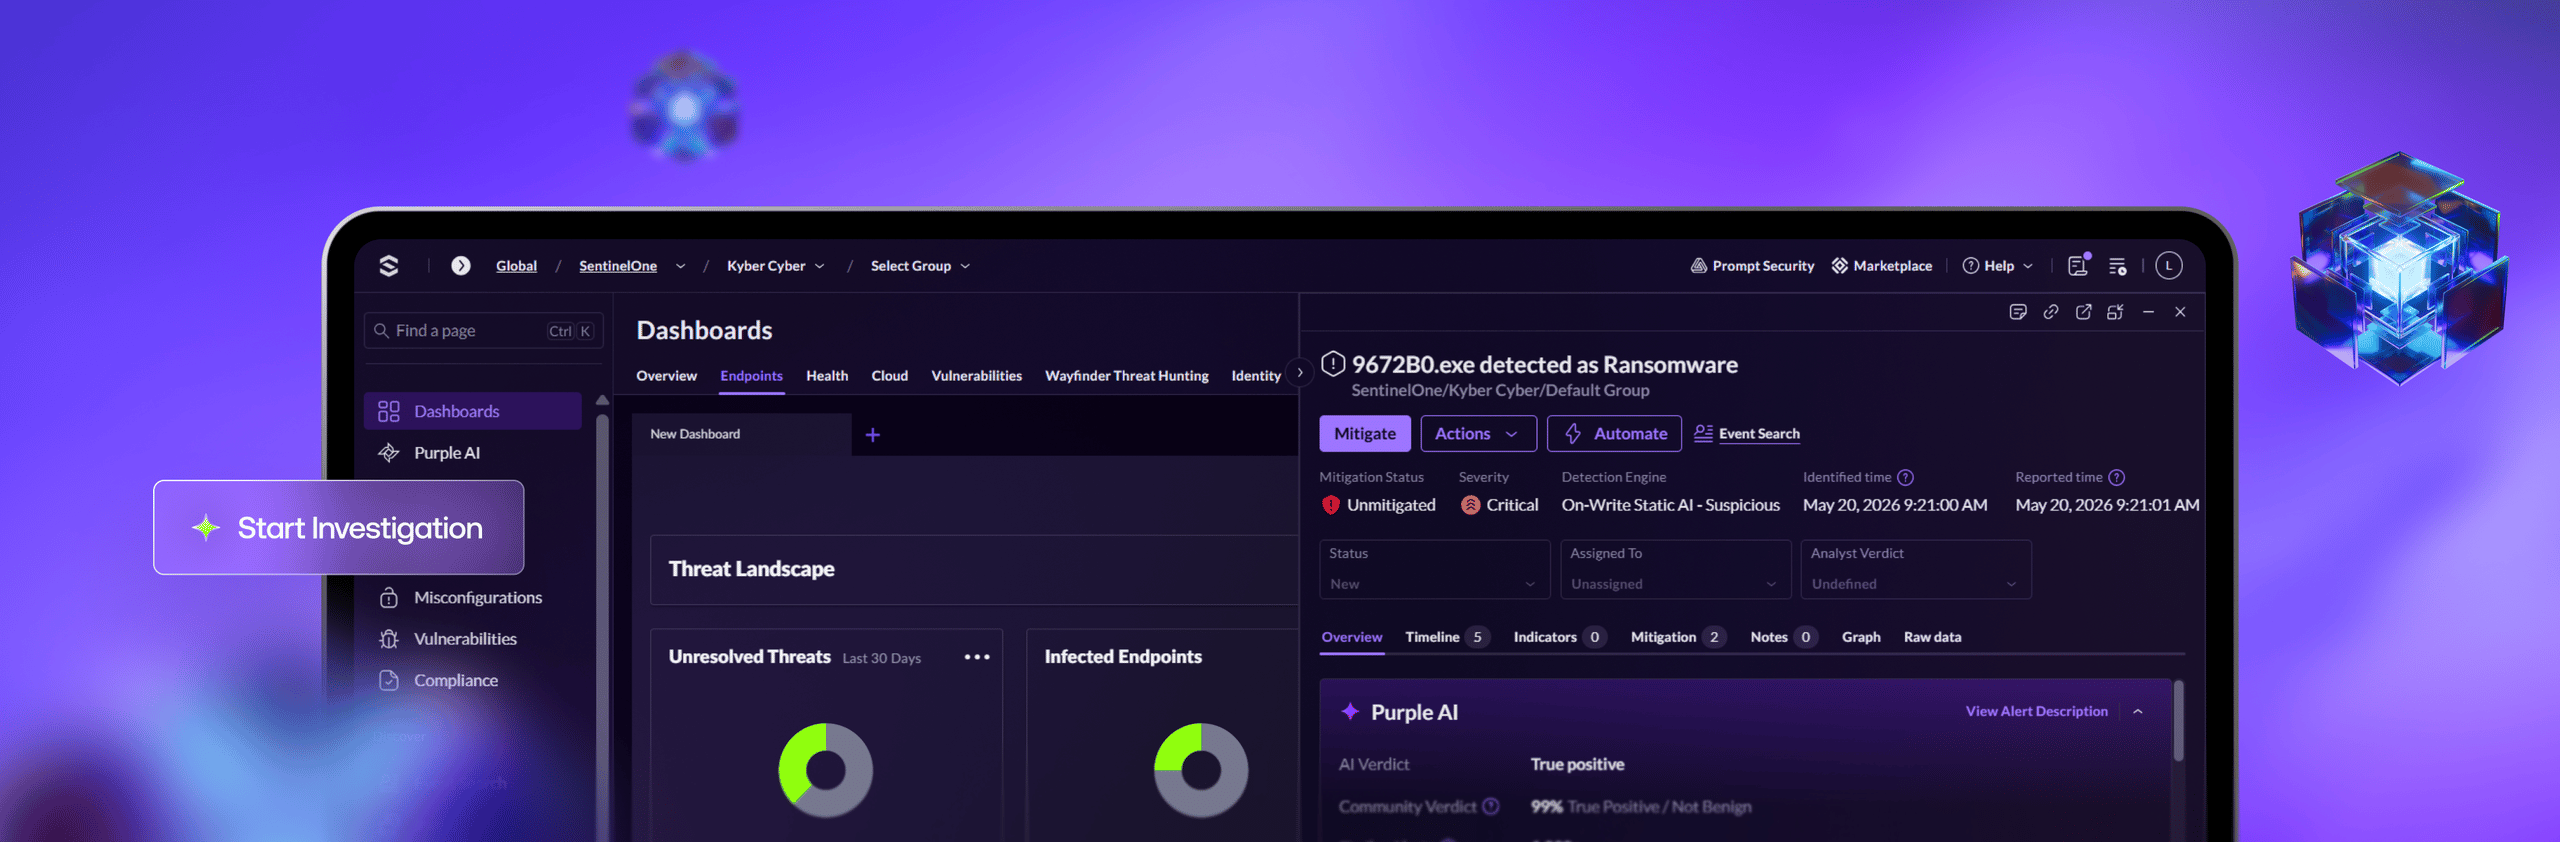Switch to the dashboard Overview tab
Viewport: 2560px width, 842px height.
[666, 376]
